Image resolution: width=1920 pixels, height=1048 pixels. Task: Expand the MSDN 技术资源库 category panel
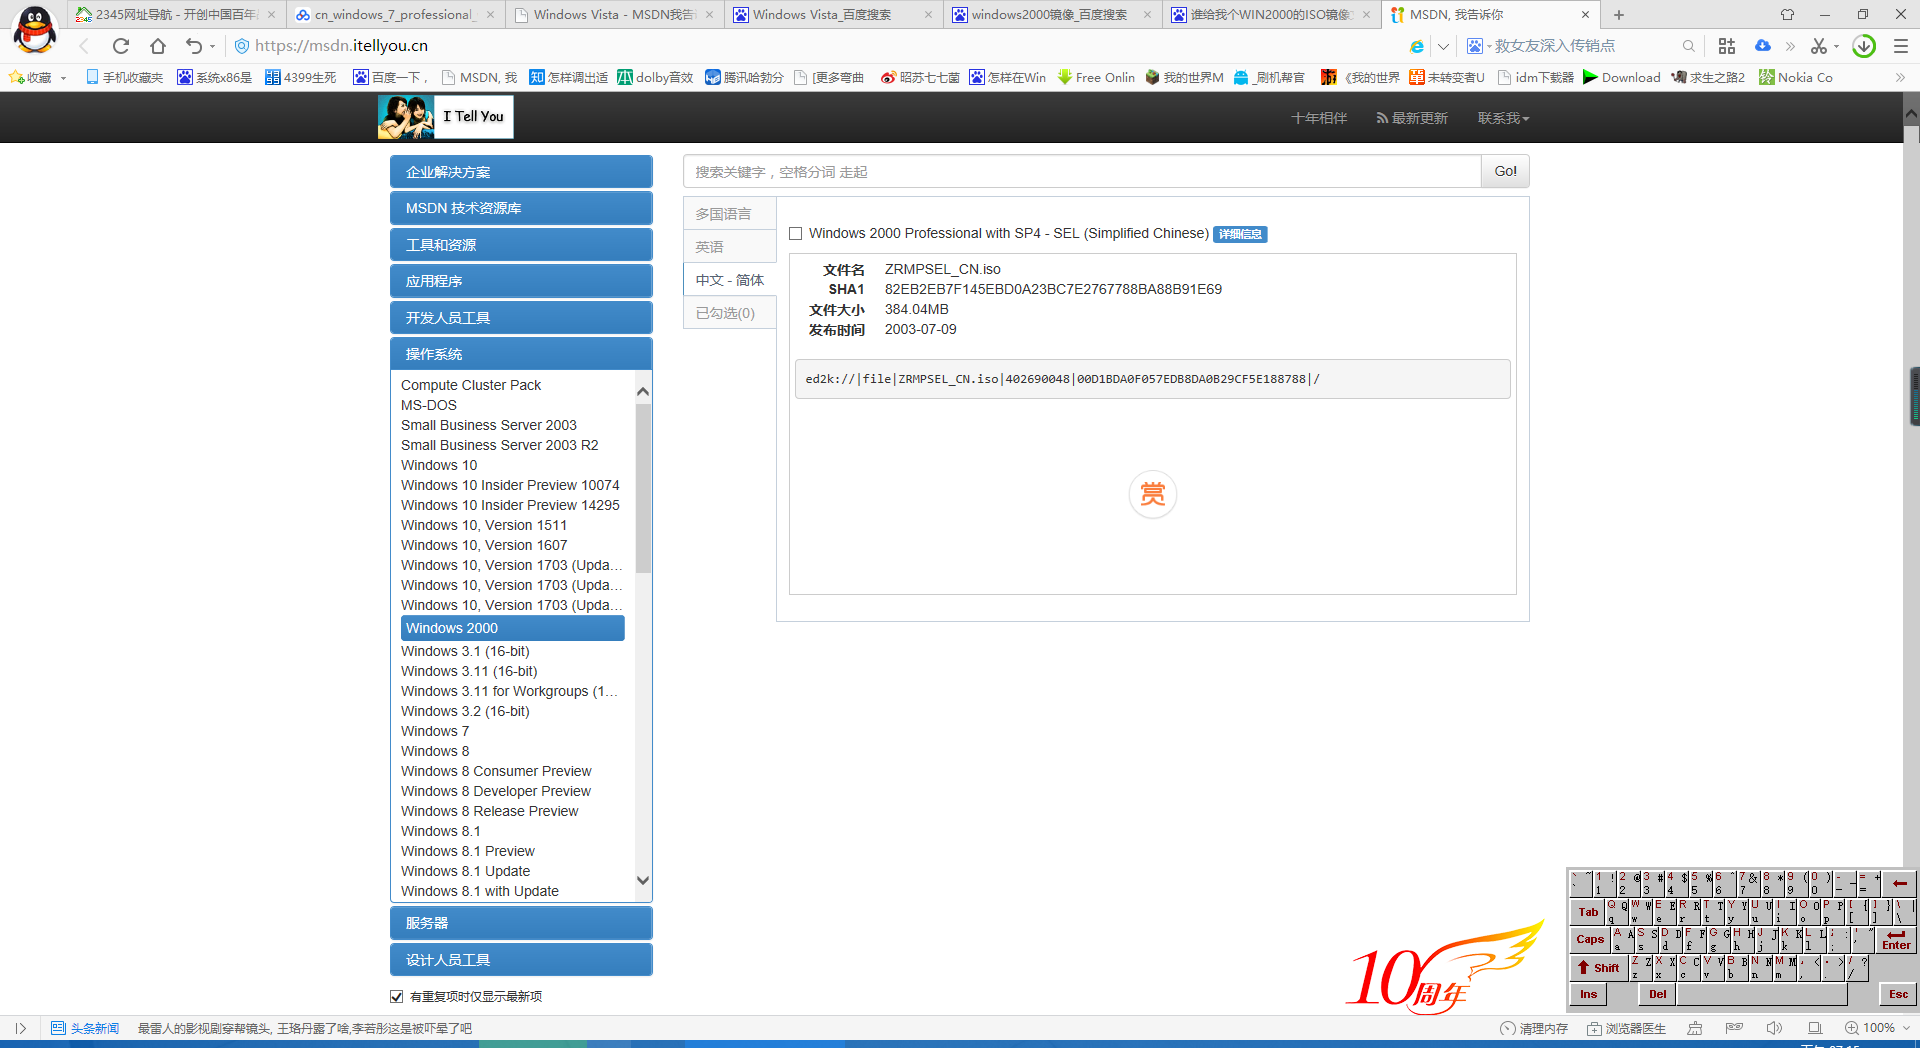pyautogui.click(x=521, y=208)
